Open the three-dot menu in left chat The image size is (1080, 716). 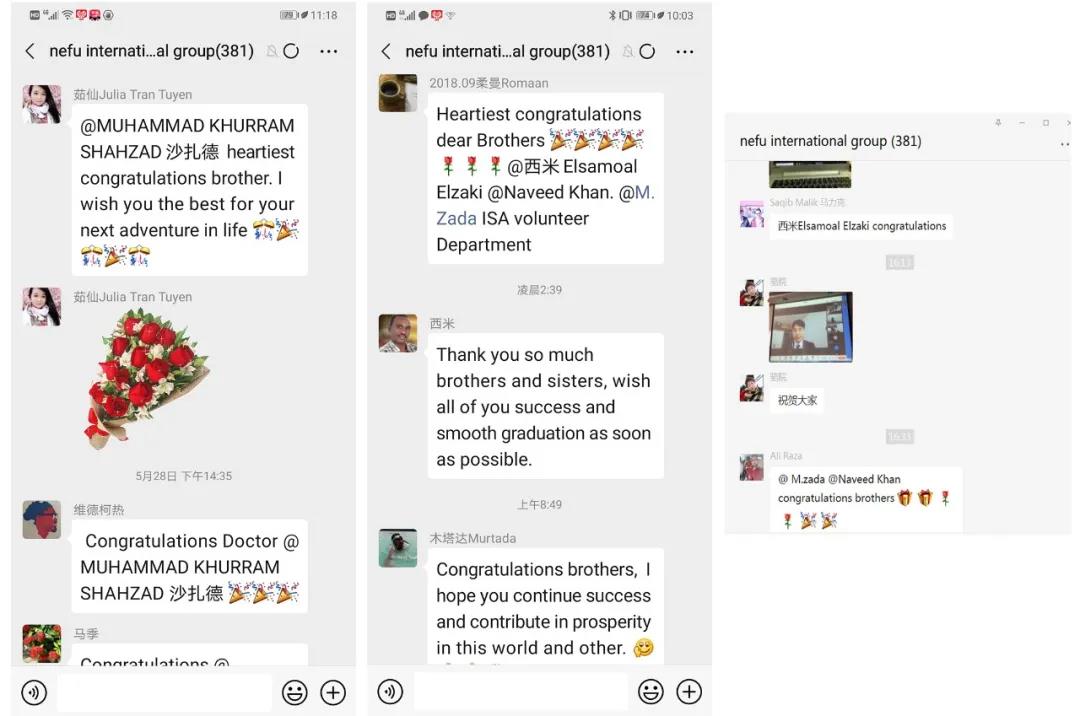pos(329,51)
